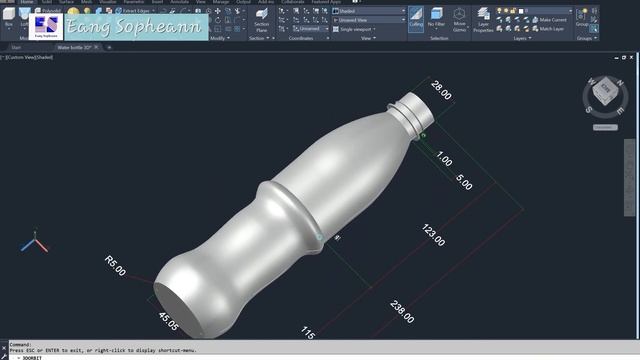Image resolution: width=640 pixels, height=360 pixels.
Task: Open the Manage ribbon tab
Action: pyautogui.click(x=220, y=2)
